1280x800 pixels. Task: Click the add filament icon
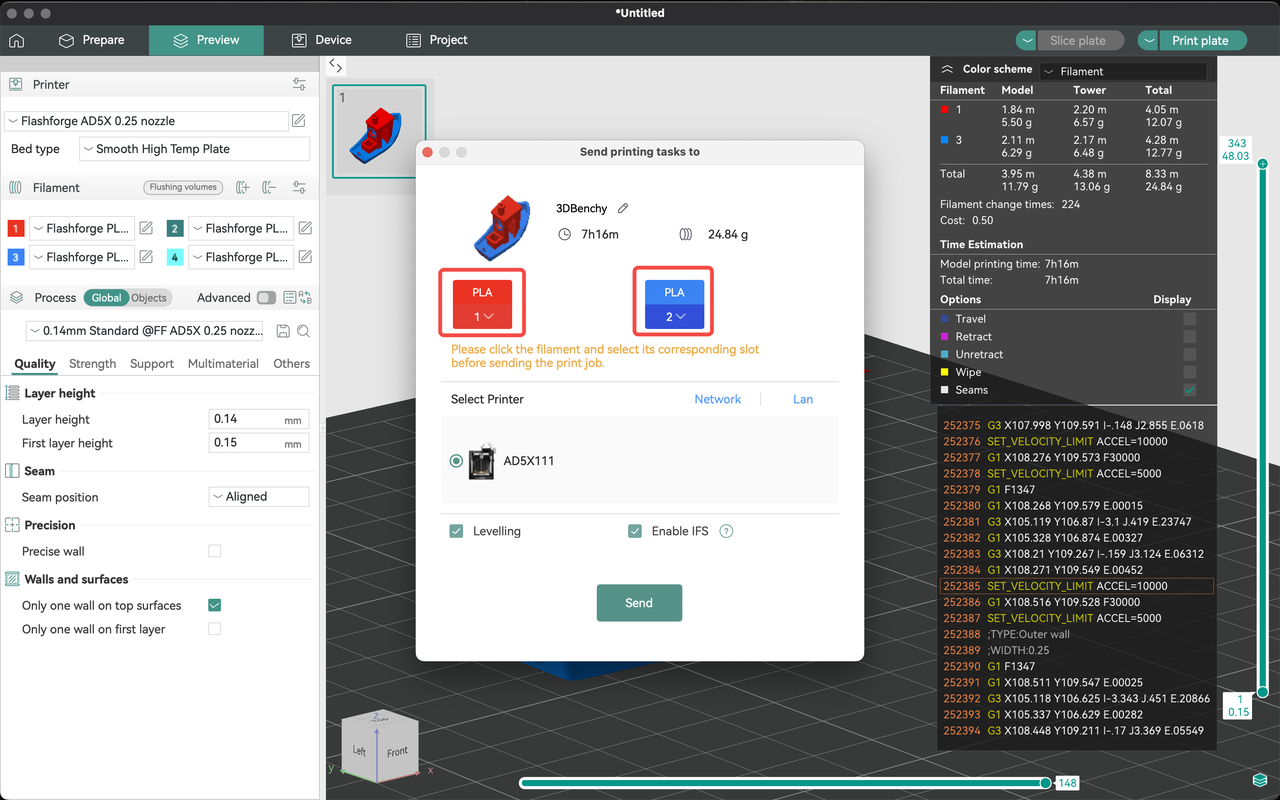click(x=243, y=187)
